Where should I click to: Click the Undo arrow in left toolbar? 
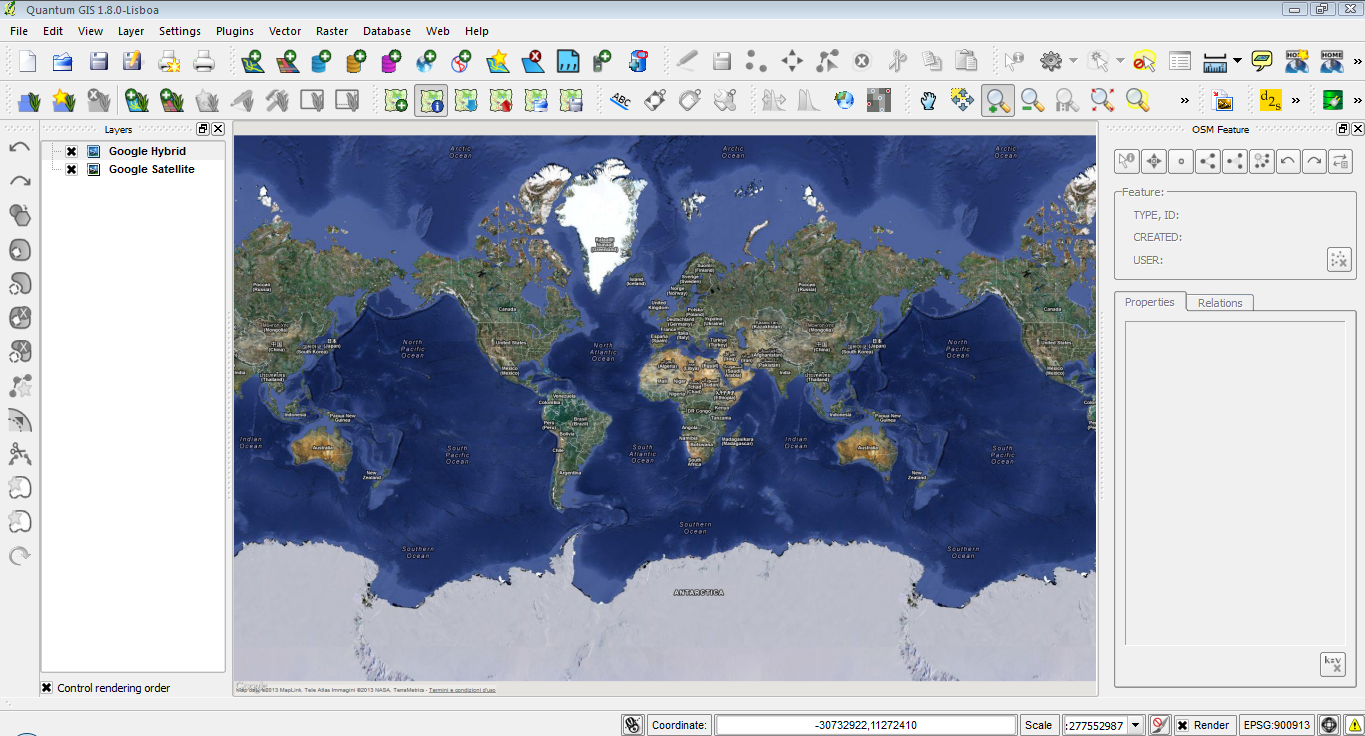pos(19,148)
